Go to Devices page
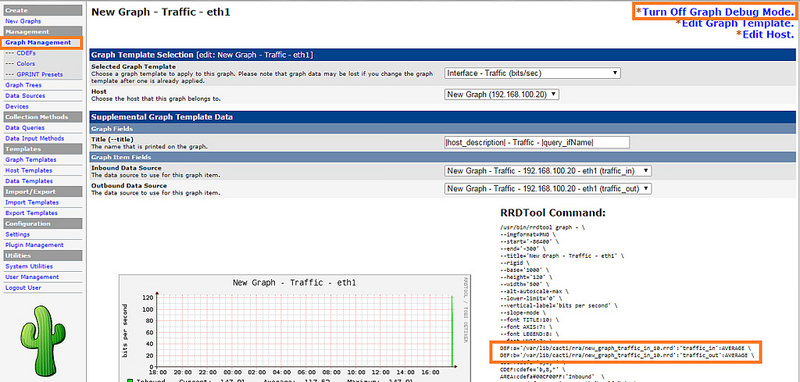The width and height of the screenshot is (800, 382). (17, 107)
